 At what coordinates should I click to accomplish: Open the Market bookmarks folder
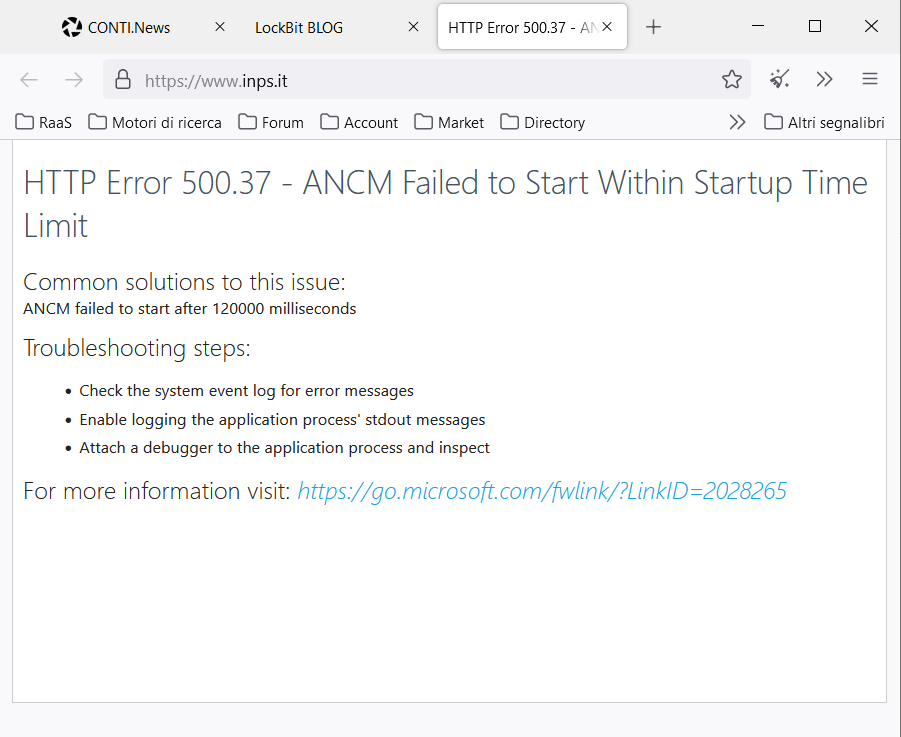(449, 122)
